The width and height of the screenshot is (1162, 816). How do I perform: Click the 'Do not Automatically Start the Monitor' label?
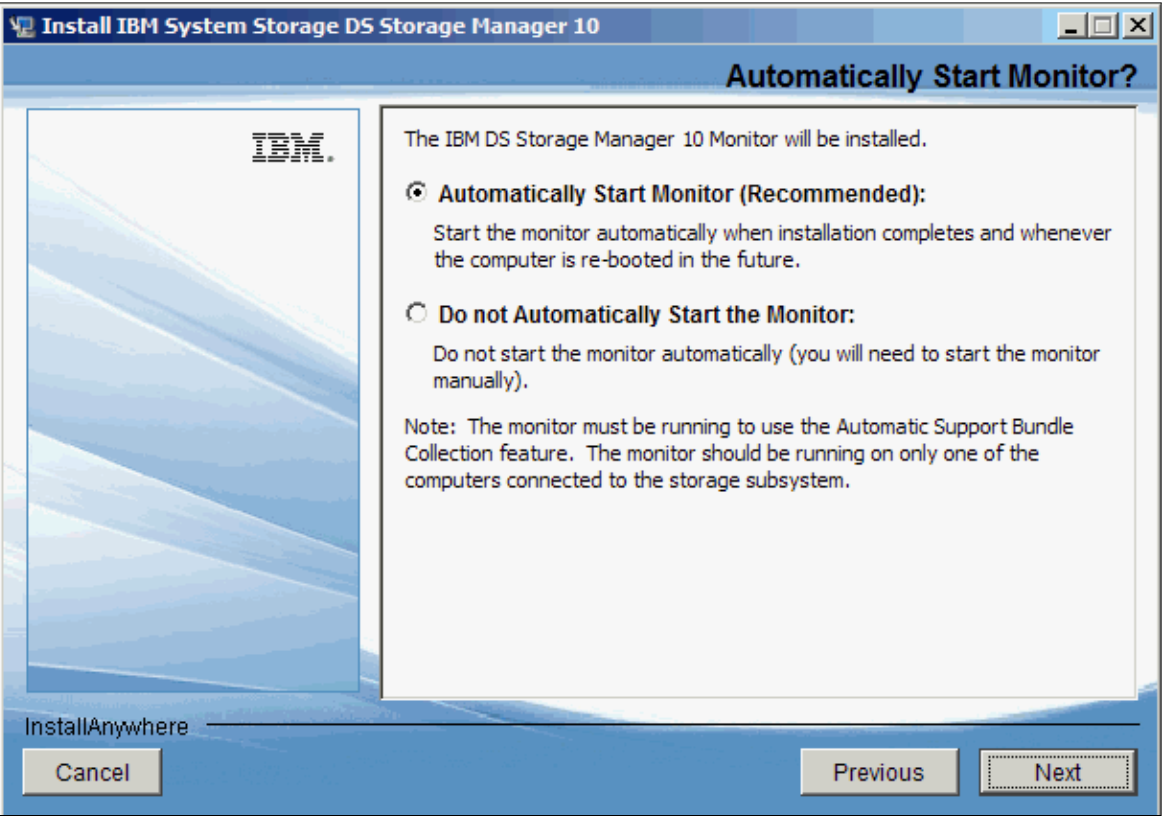click(647, 315)
